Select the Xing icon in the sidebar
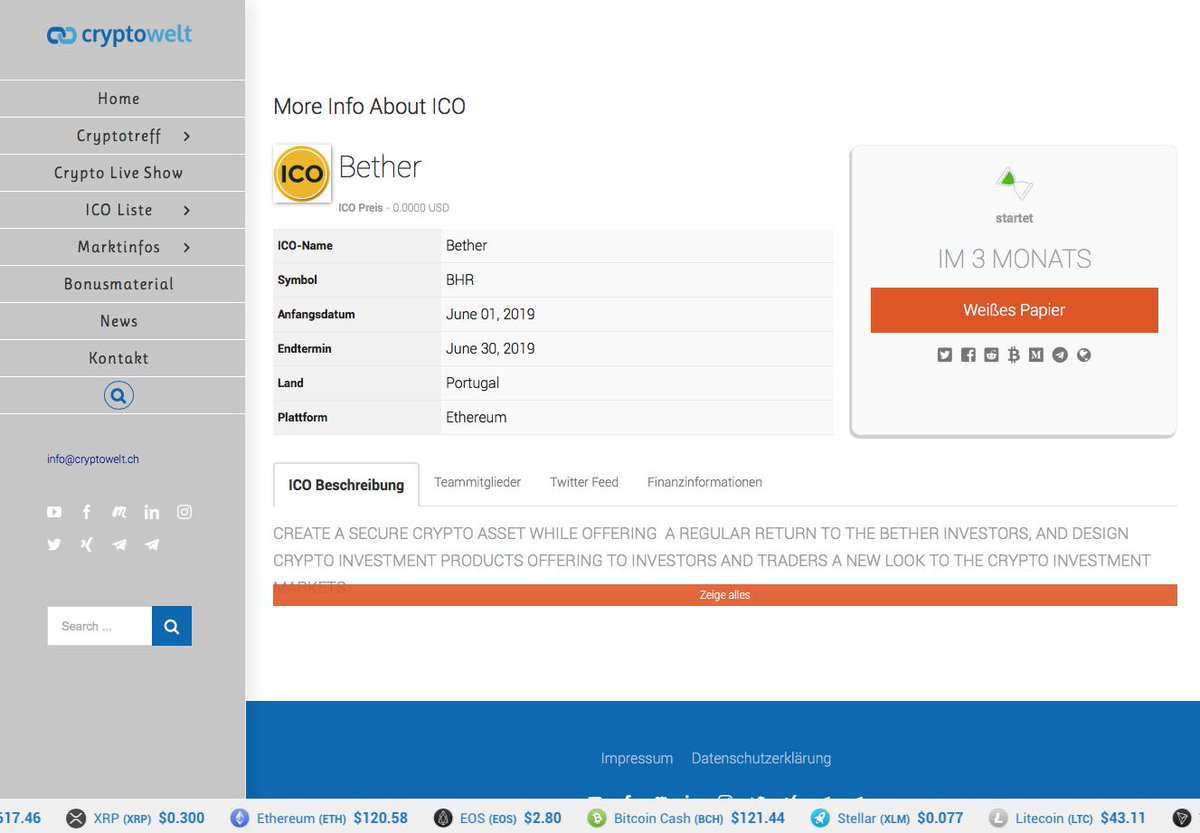The height and width of the screenshot is (833, 1200). (86, 544)
